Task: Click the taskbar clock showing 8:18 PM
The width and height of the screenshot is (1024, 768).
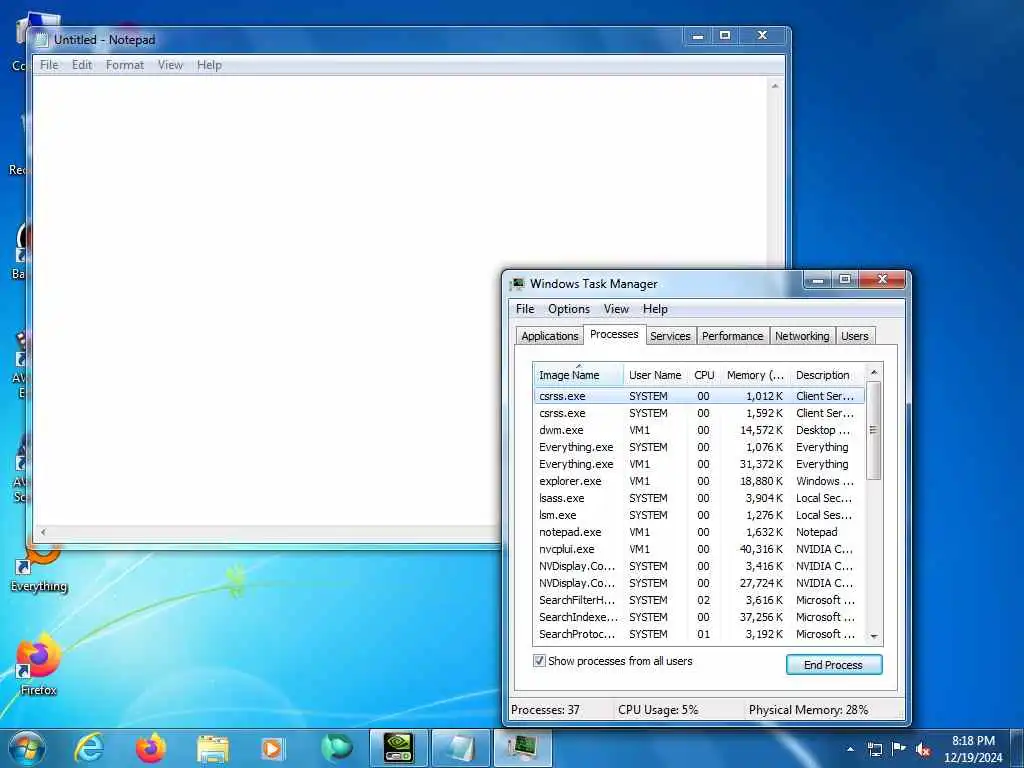Action: pyautogui.click(x=973, y=749)
